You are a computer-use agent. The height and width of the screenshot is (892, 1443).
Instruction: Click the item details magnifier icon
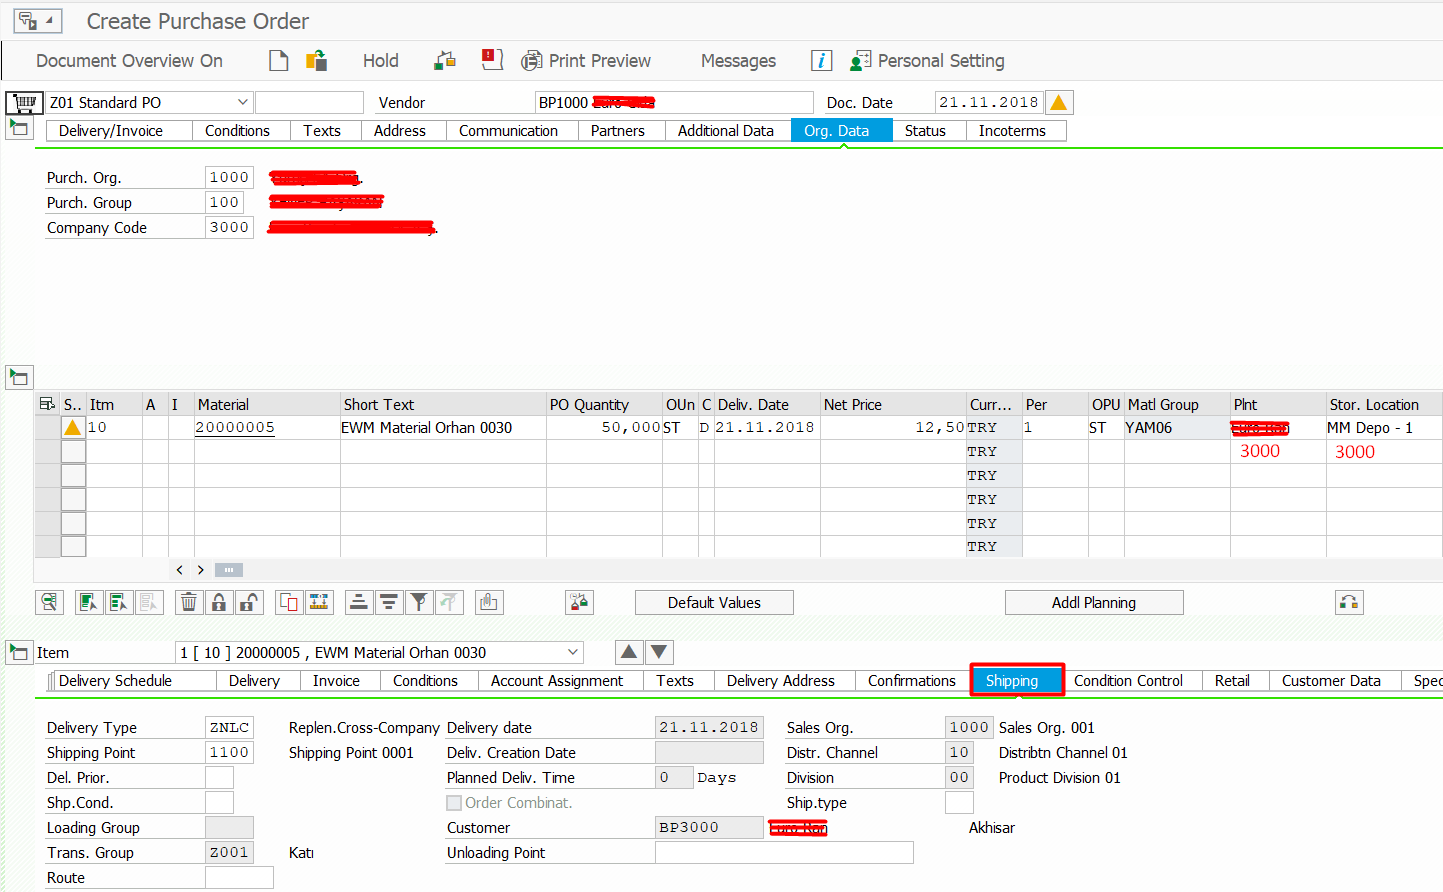pos(48,602)
